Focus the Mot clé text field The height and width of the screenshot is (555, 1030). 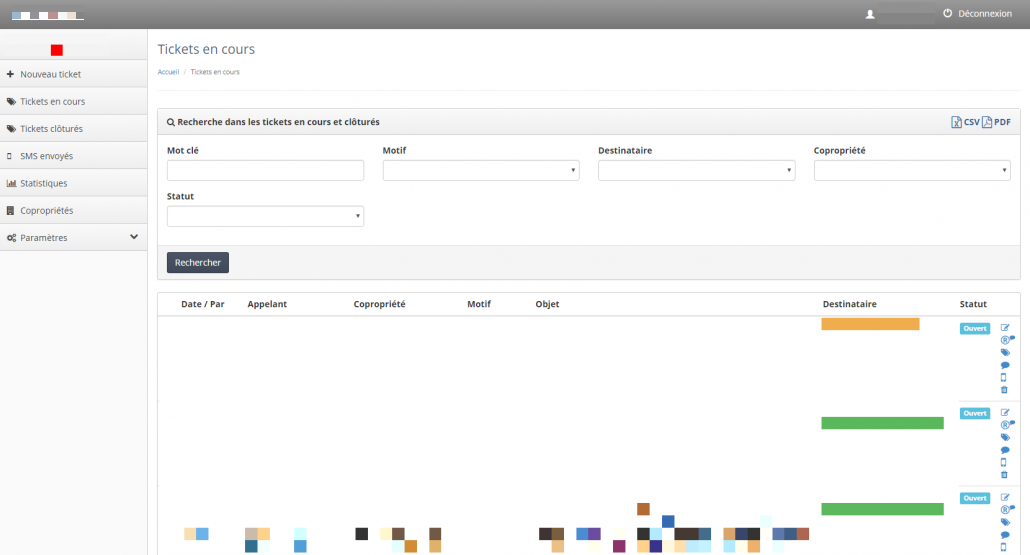265,171
